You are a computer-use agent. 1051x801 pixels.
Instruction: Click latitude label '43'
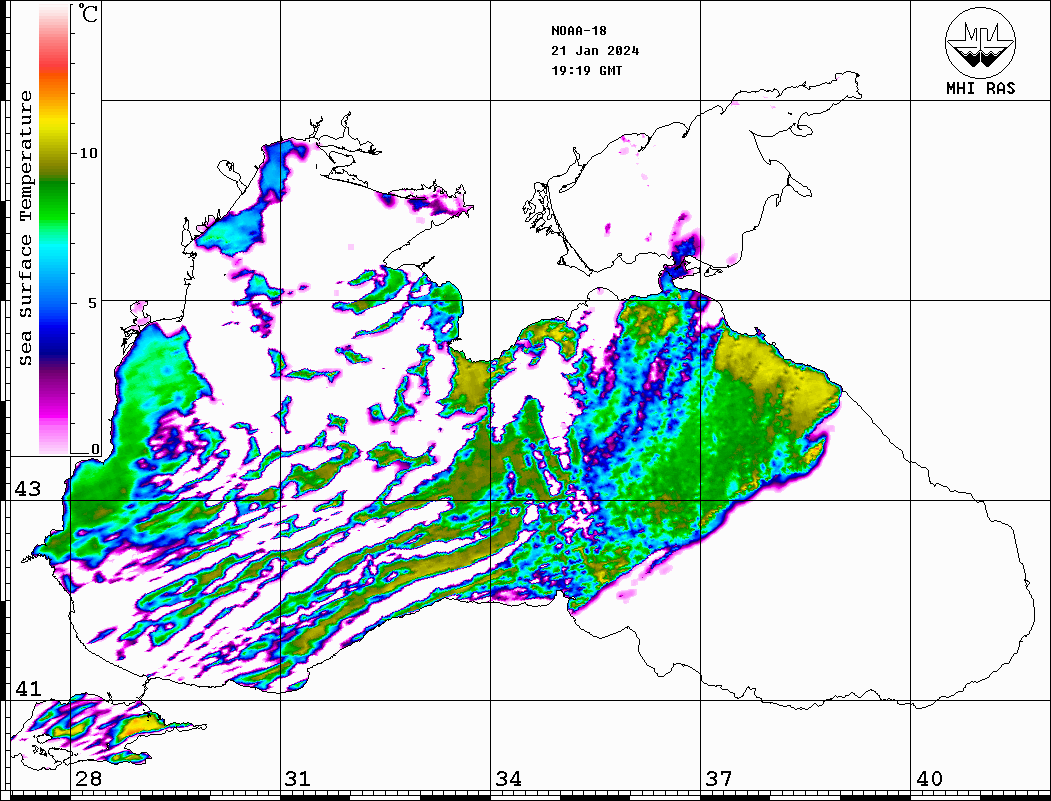pos(28,489)
